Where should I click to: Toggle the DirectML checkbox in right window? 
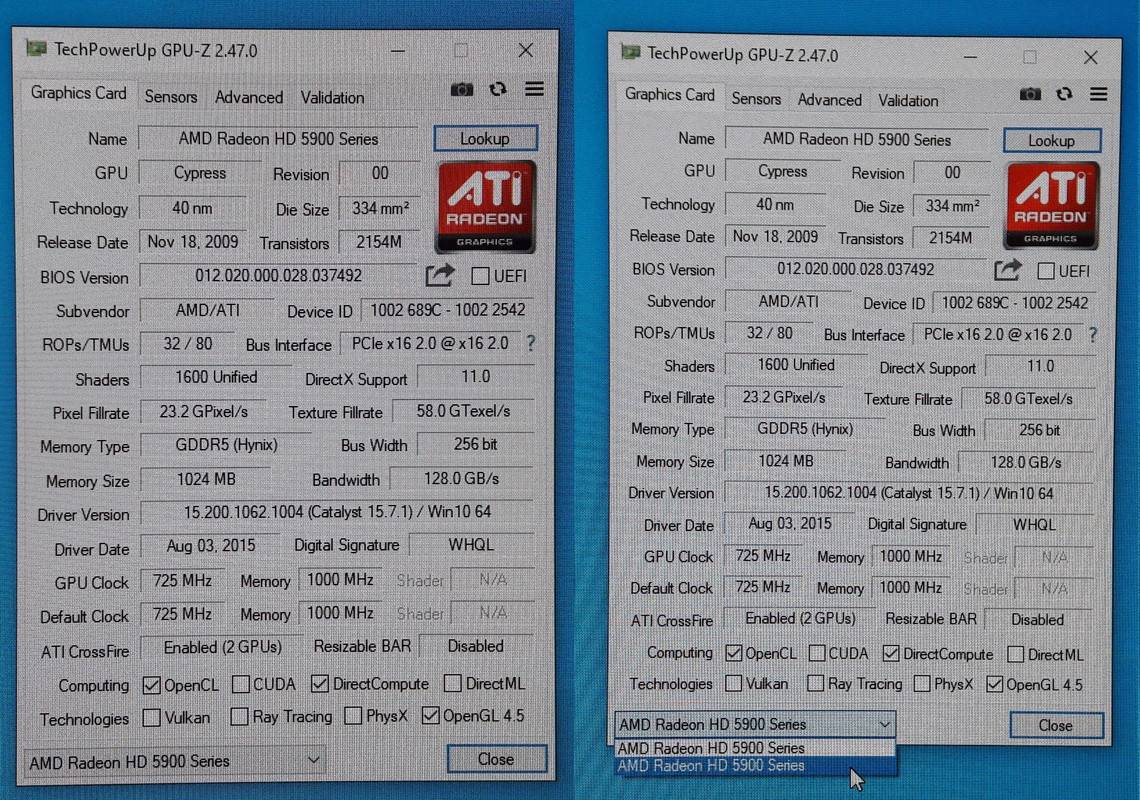1016,655
